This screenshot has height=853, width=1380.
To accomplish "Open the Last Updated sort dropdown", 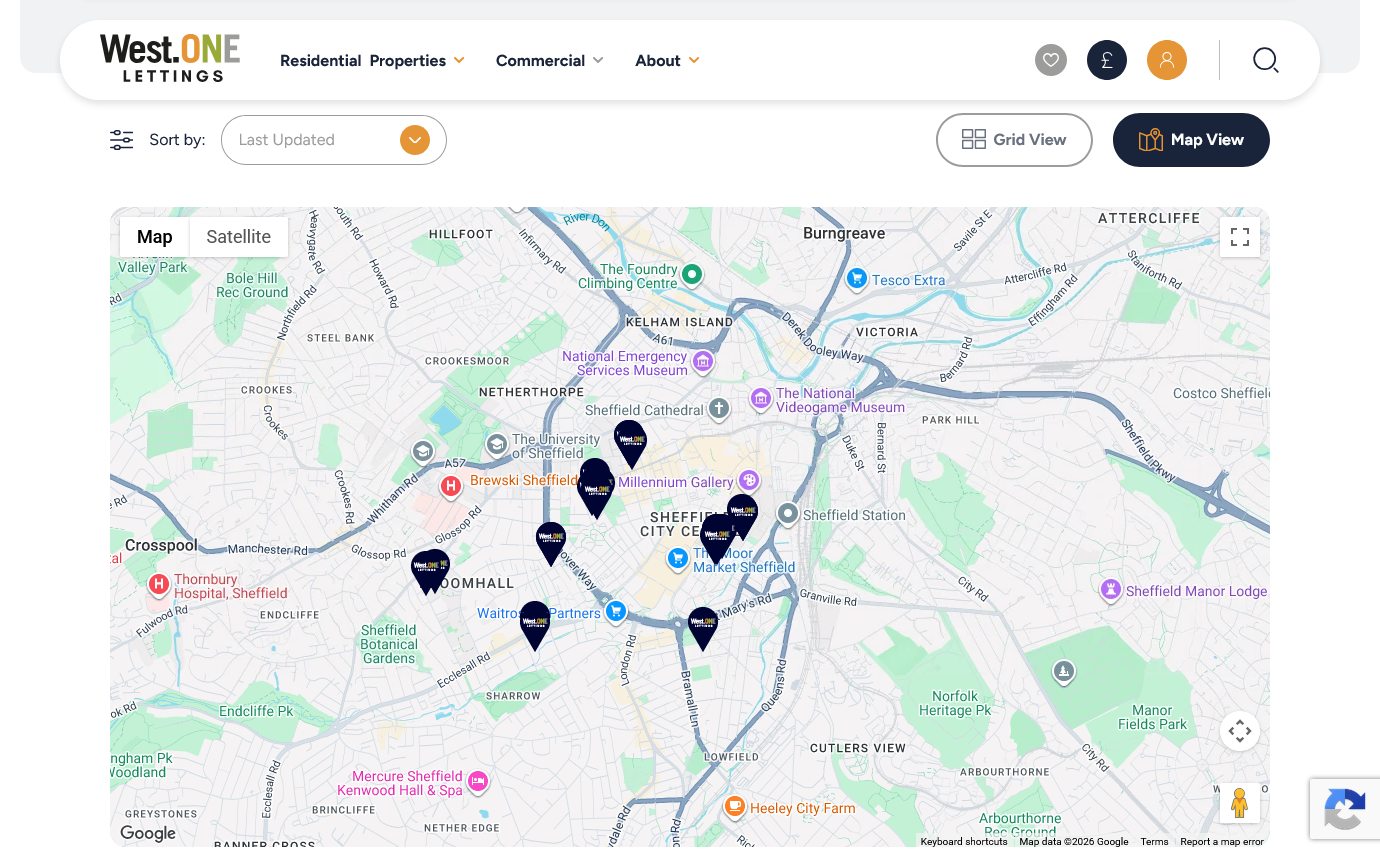I will [334, 140].
